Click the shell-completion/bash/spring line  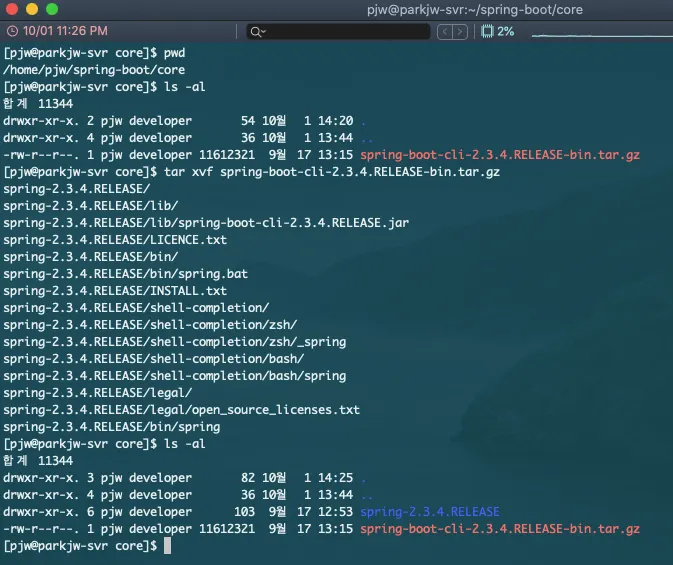tap(175, 376)
